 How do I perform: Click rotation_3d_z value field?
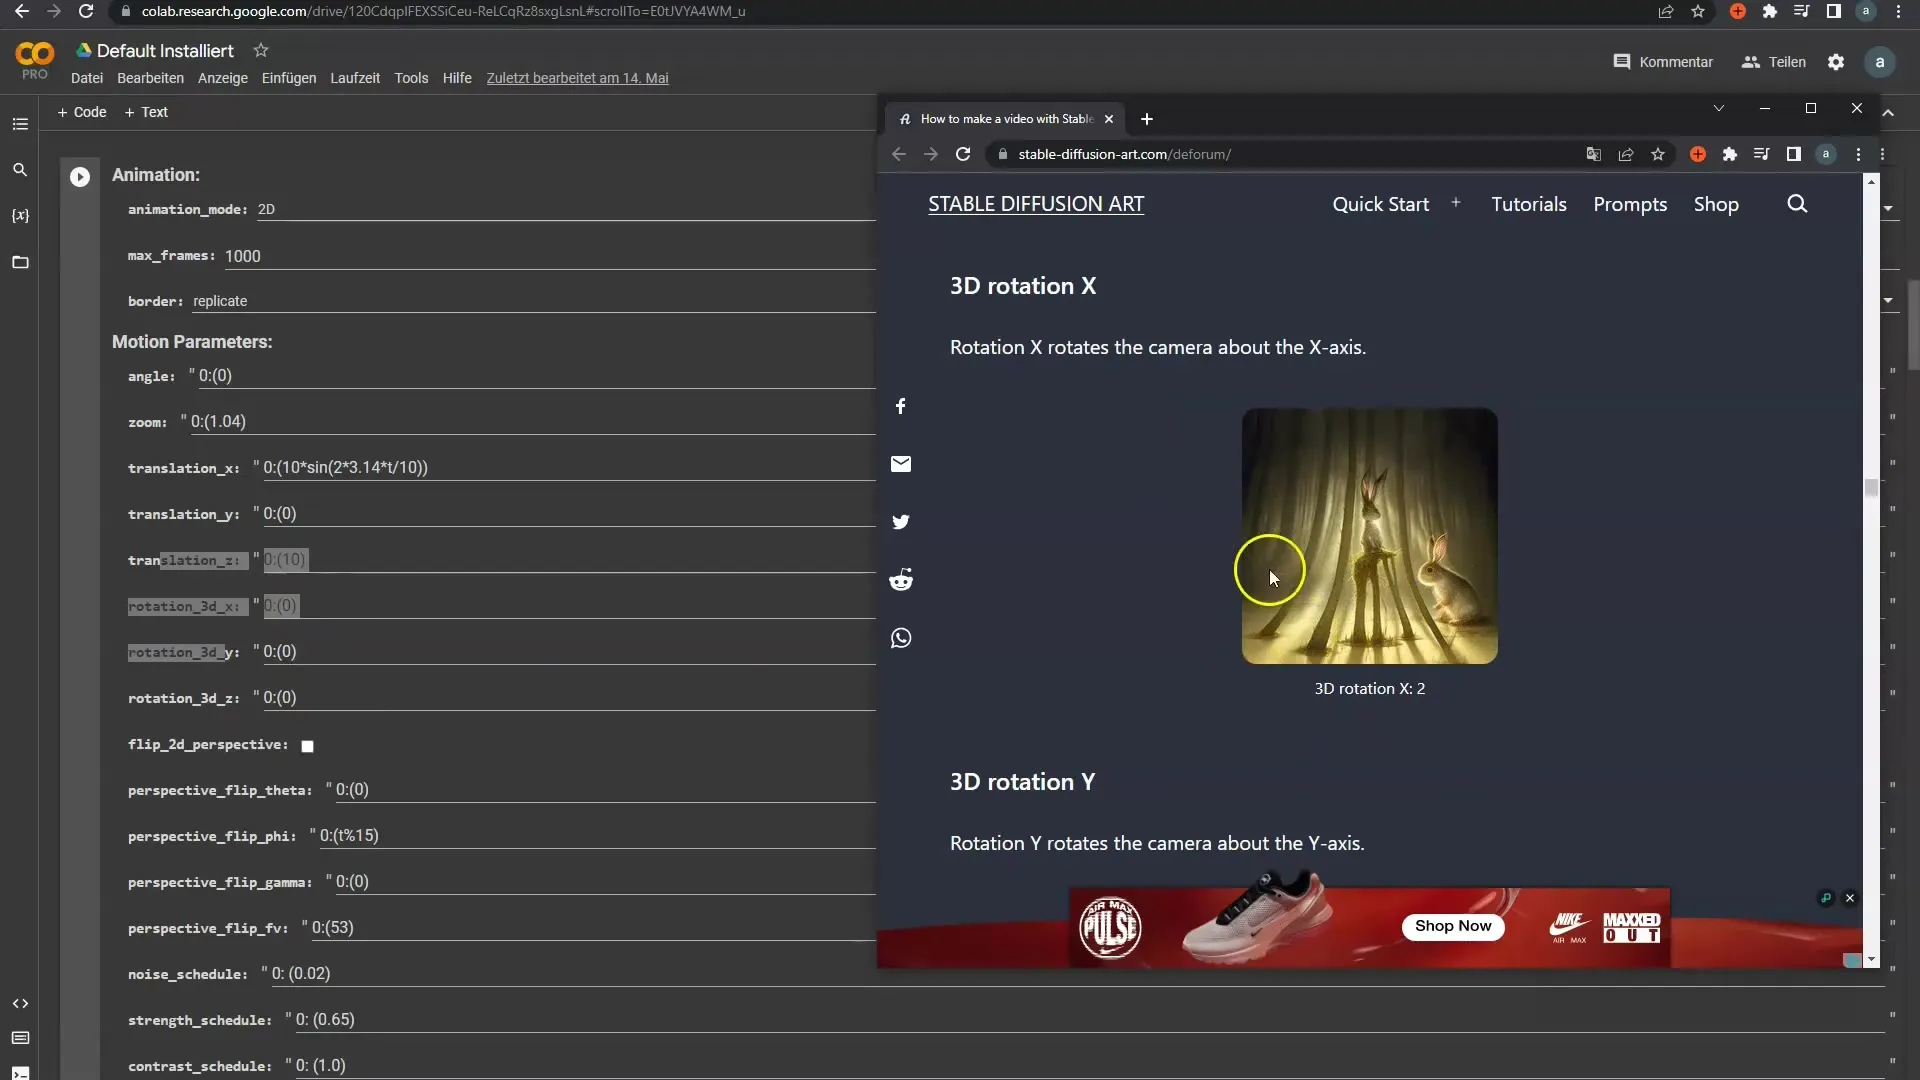569,698
